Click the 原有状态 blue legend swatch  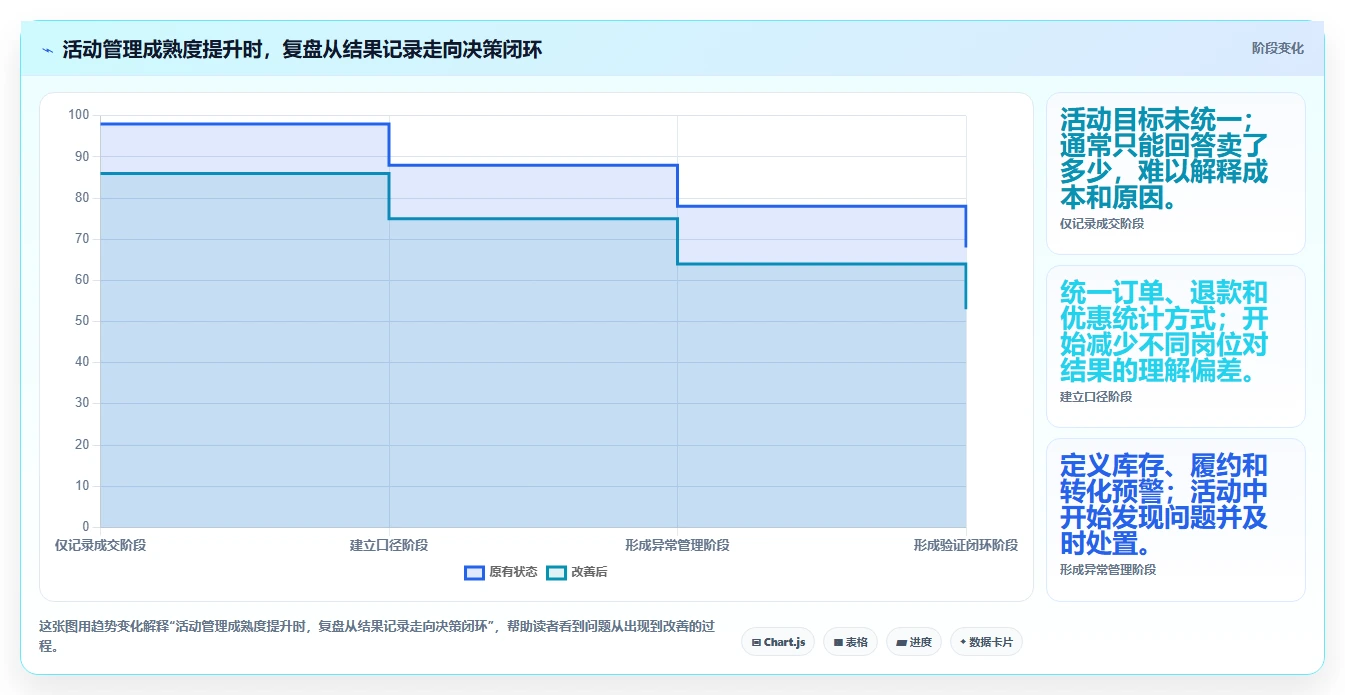[x=475, y=572]
